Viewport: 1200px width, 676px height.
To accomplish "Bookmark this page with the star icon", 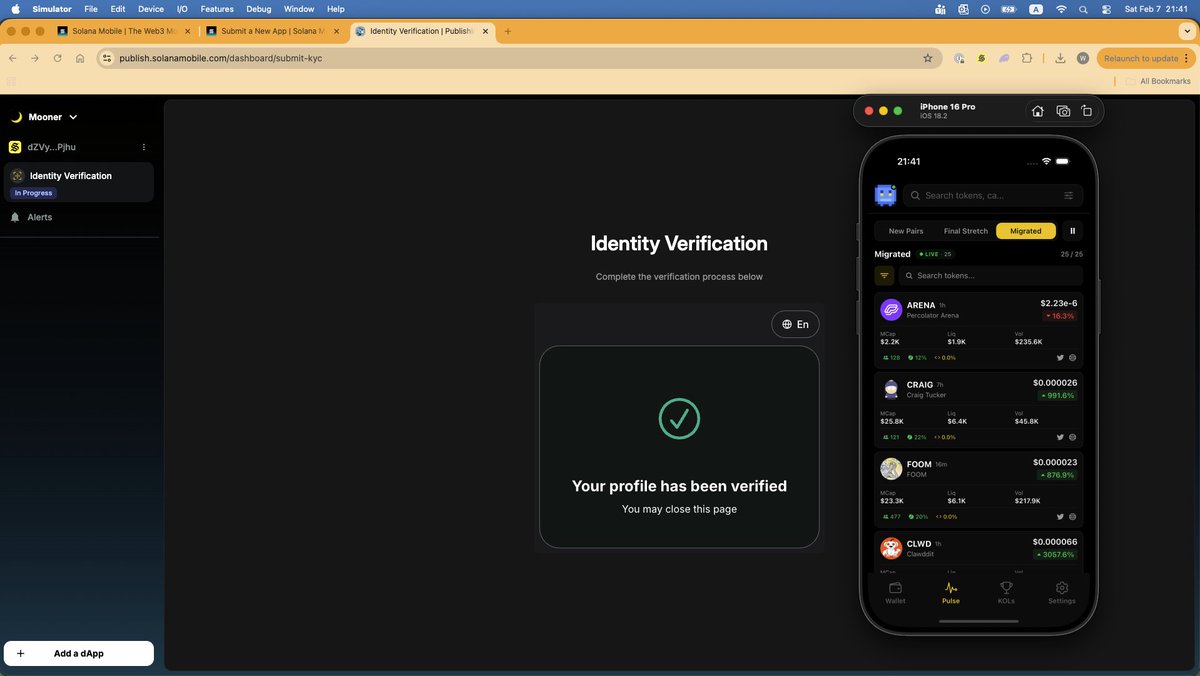I will [928, 58].
